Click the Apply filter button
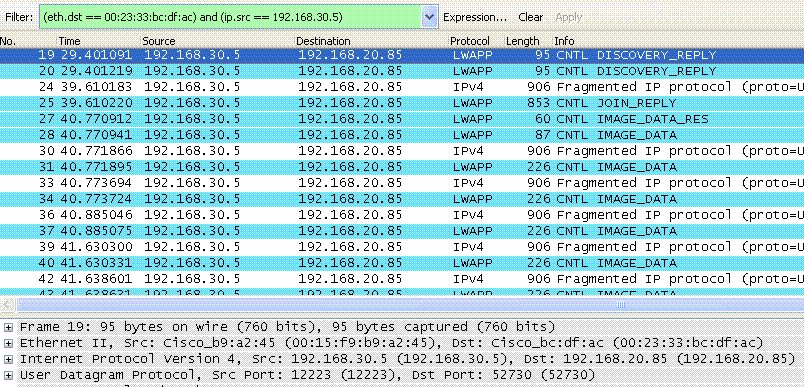The width and height of the screenshot is (804, 387). [569, 17]
